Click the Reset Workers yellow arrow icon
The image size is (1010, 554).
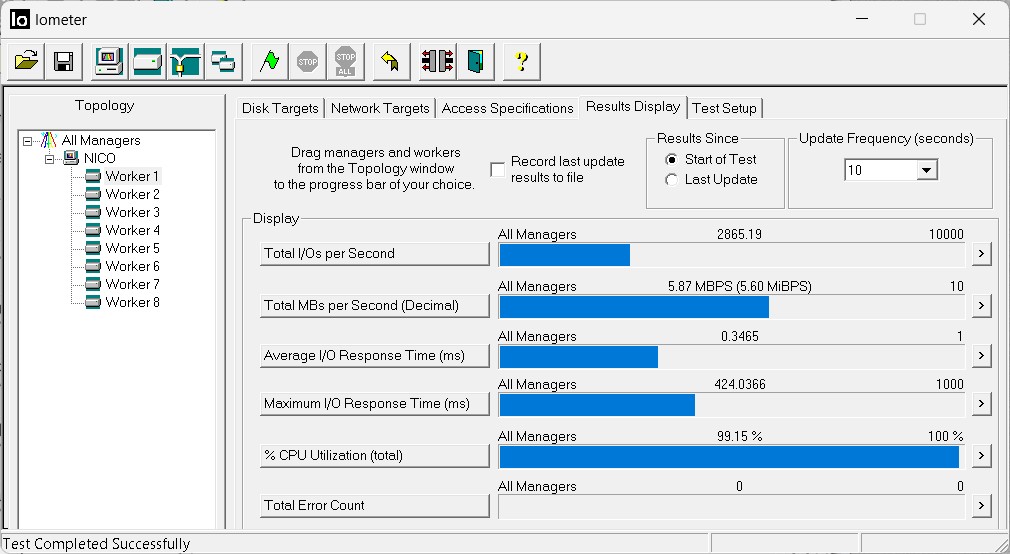click(x=390, y=62)
